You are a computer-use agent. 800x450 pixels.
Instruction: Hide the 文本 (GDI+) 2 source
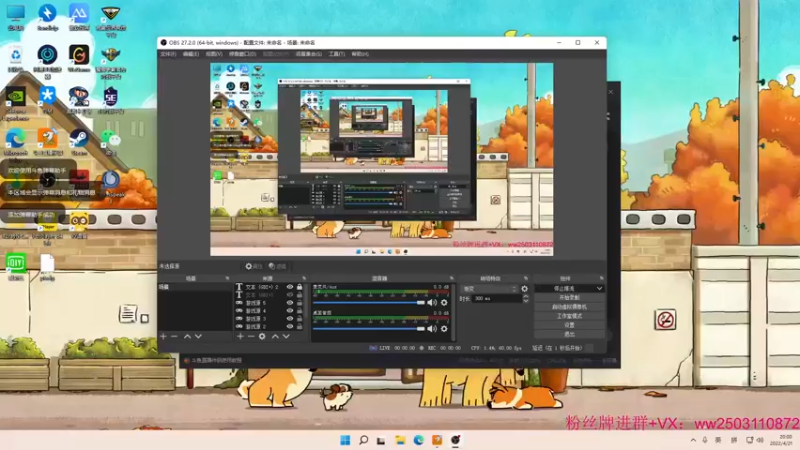click(x=290, y=287)
